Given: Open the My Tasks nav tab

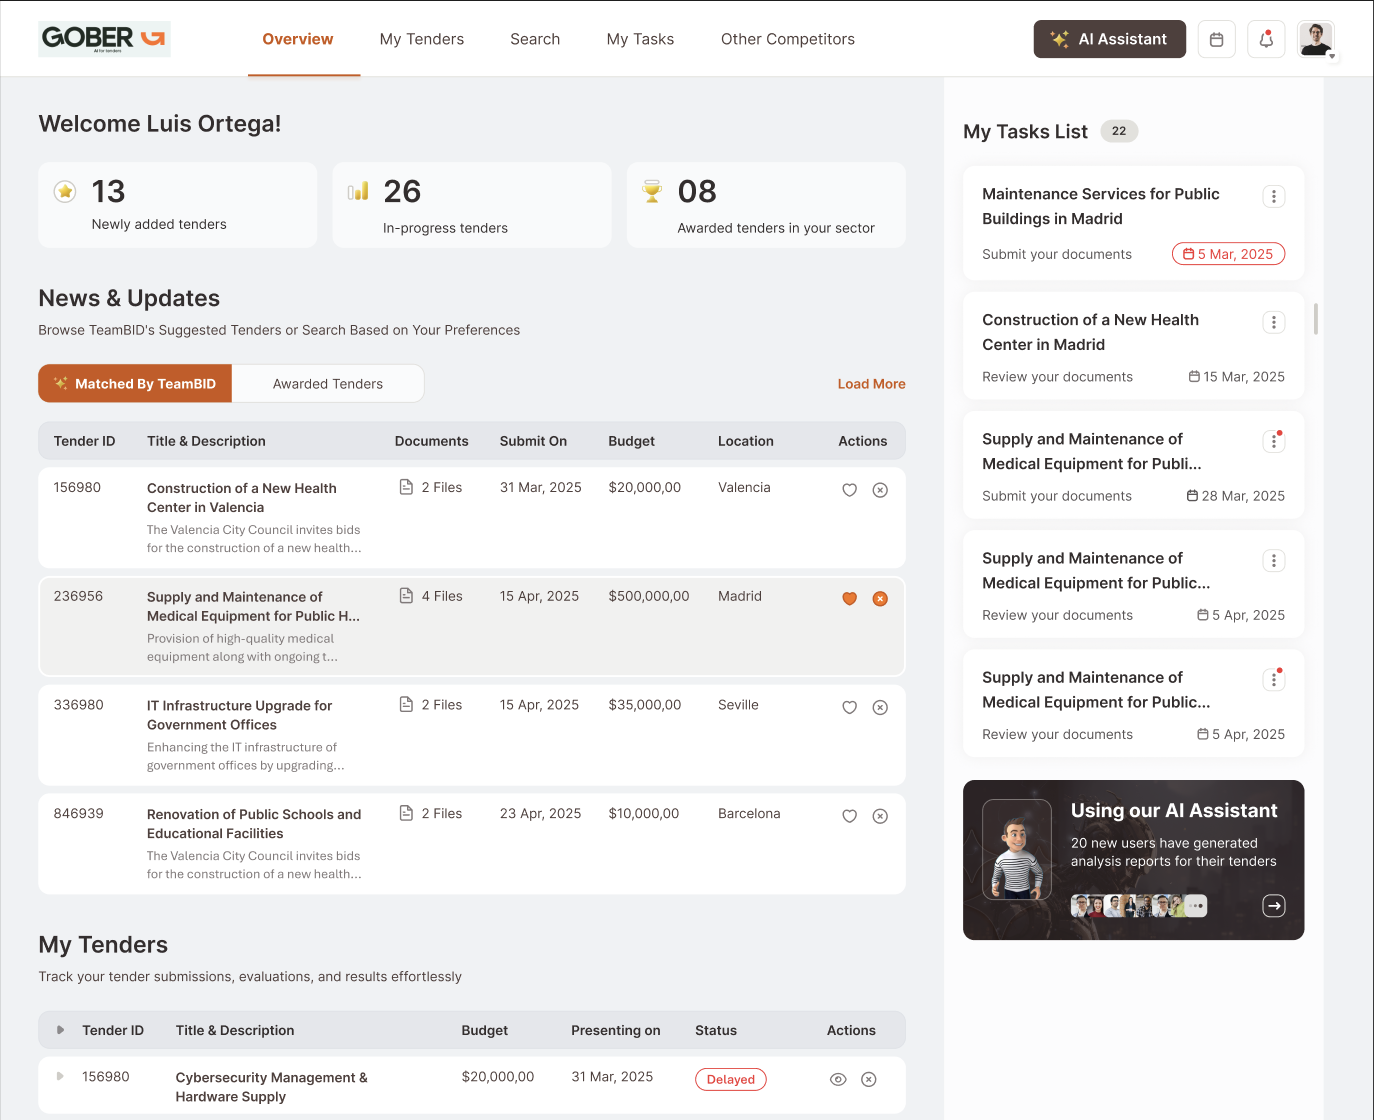Looking at the screenshot, I should pos(640,39).
